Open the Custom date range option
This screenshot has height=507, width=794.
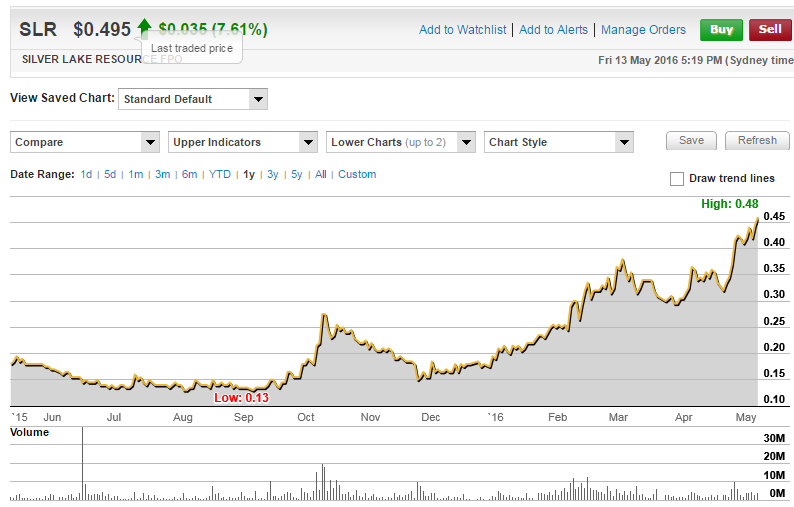pos(357,174)
